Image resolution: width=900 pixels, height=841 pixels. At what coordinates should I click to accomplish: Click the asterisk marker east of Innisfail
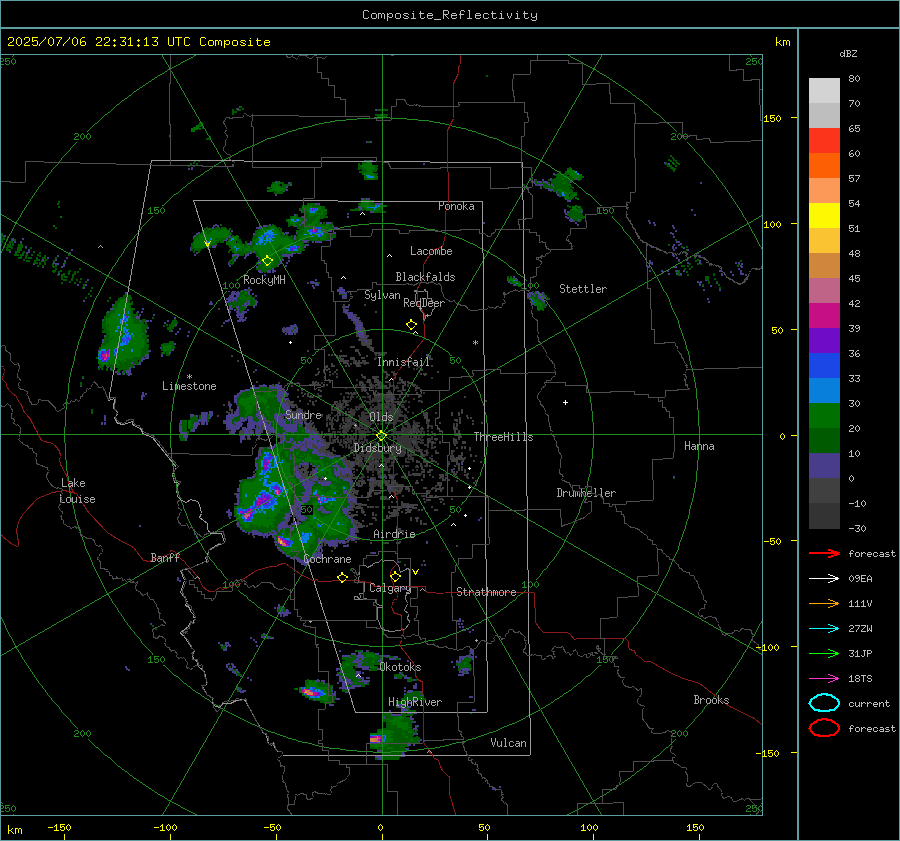(475, 343)
